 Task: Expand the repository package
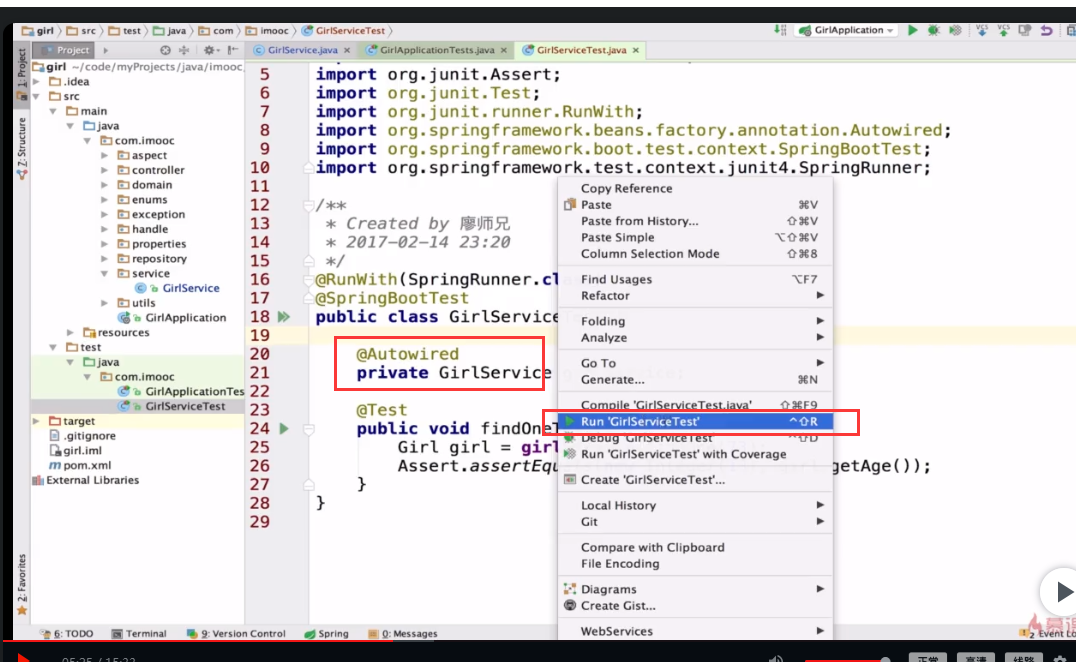[x=104, y=259]
